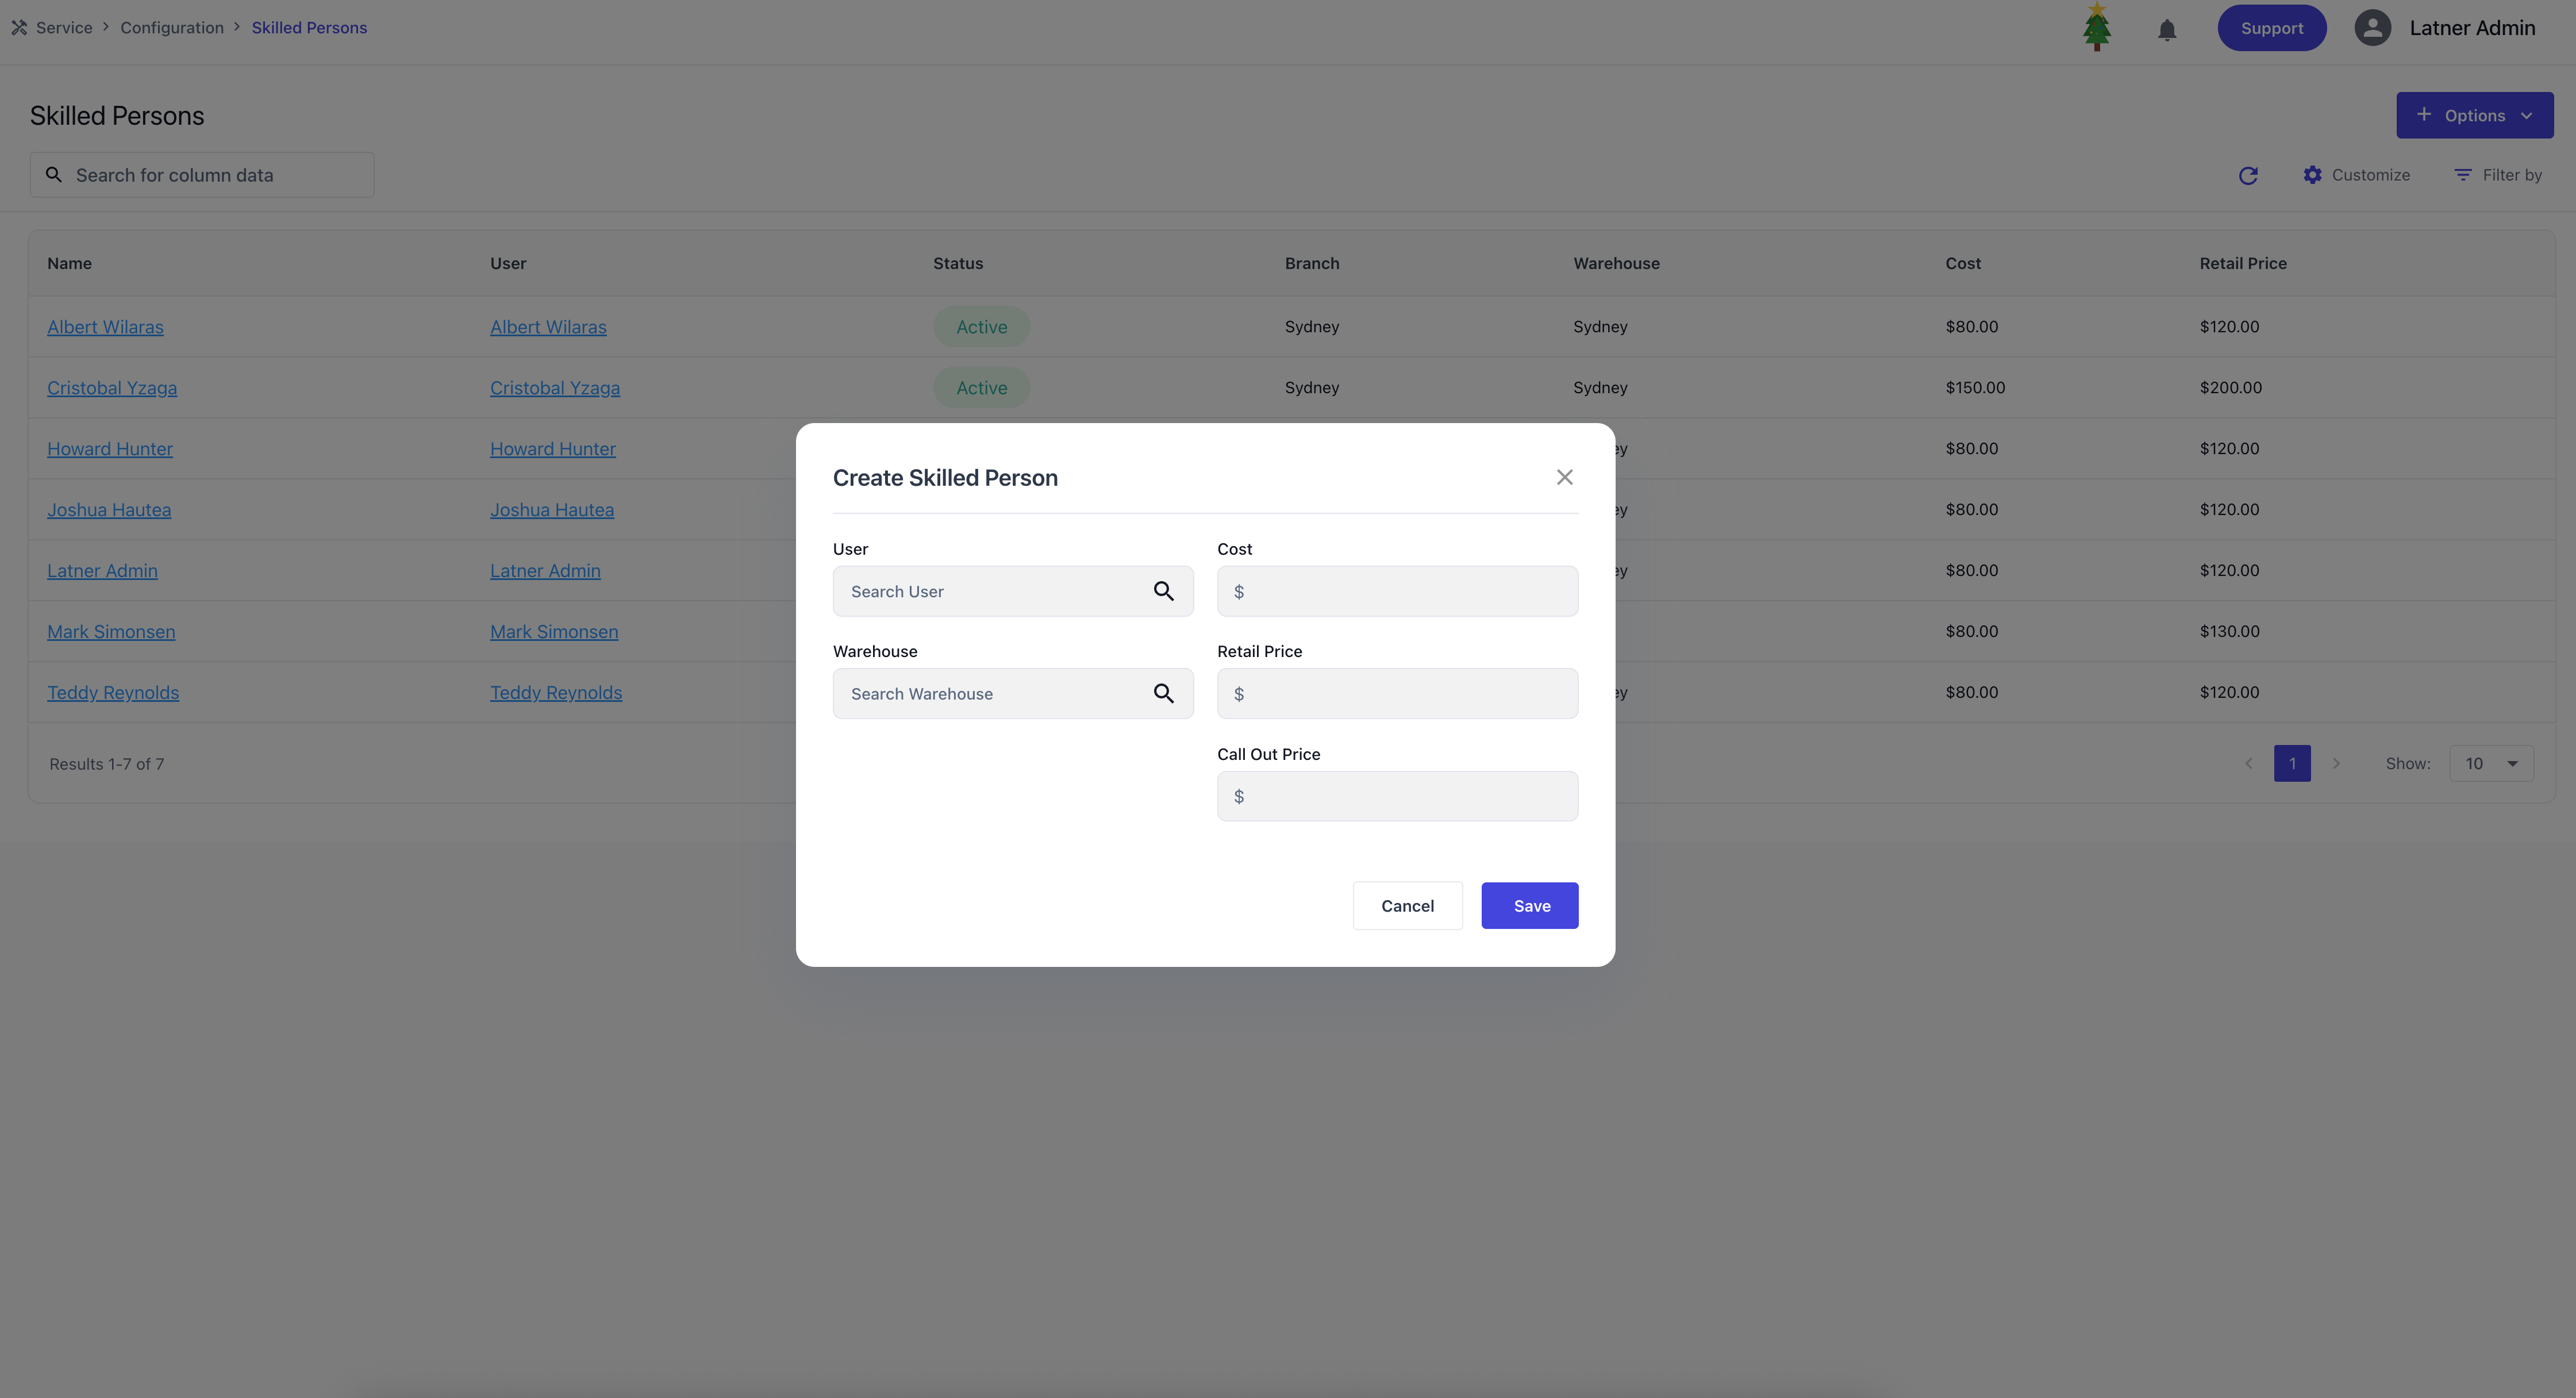Click the search icon in User field

(x=1163, y=591)
